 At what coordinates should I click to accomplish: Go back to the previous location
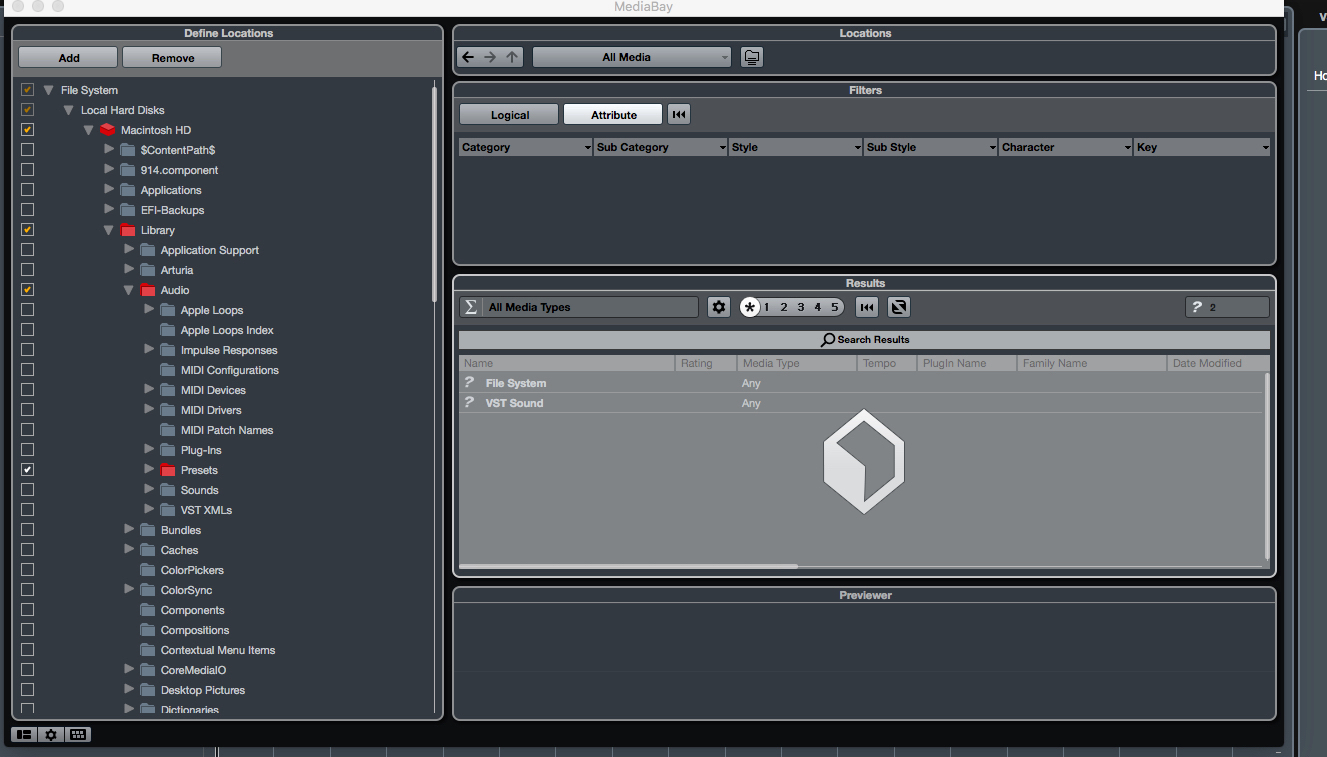tap(468, 57)
